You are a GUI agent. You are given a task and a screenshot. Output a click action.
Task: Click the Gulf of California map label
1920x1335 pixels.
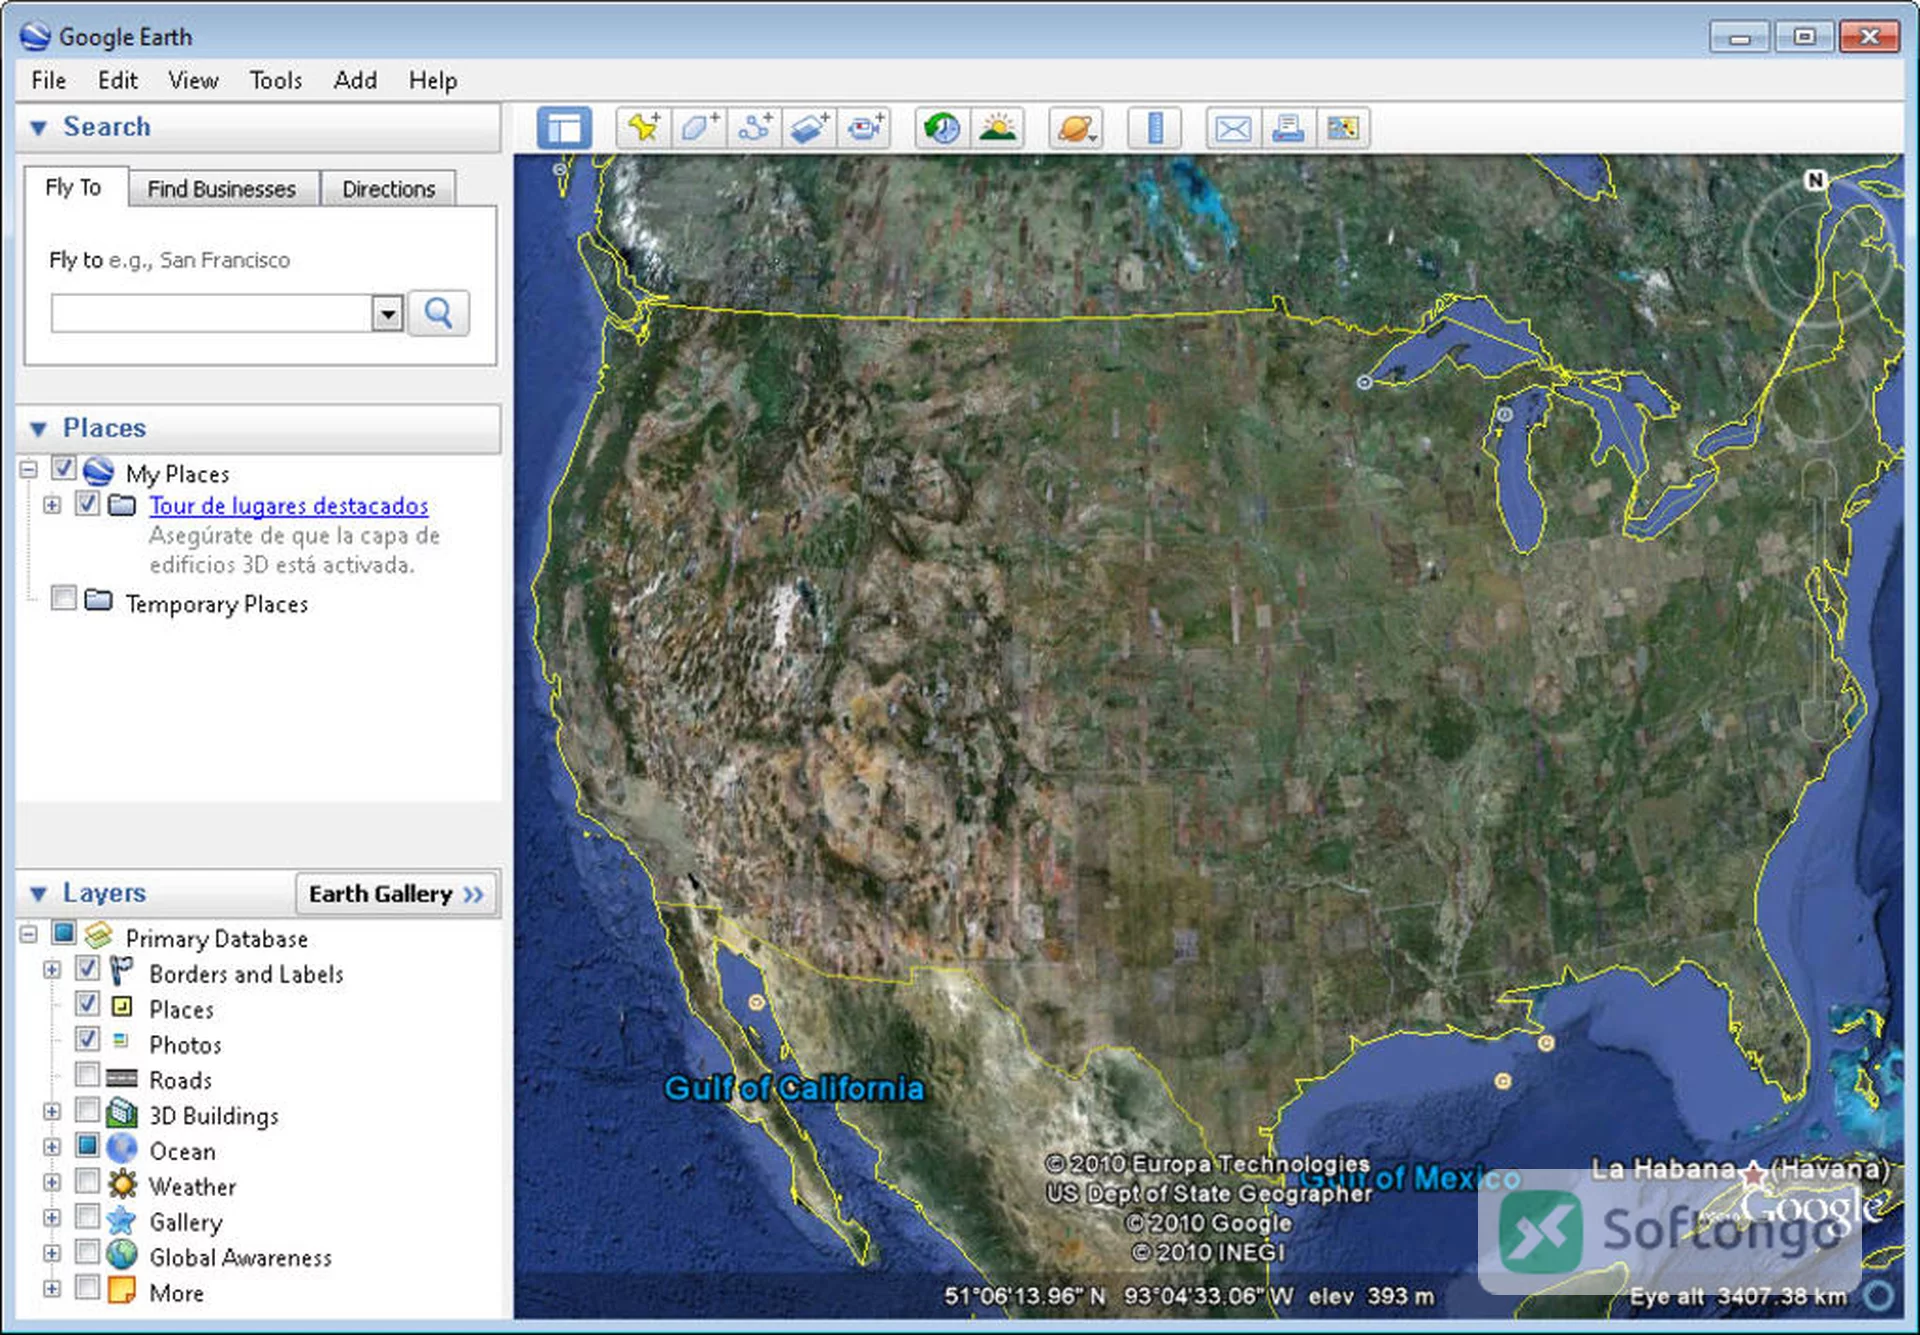tap(794, 1089)
